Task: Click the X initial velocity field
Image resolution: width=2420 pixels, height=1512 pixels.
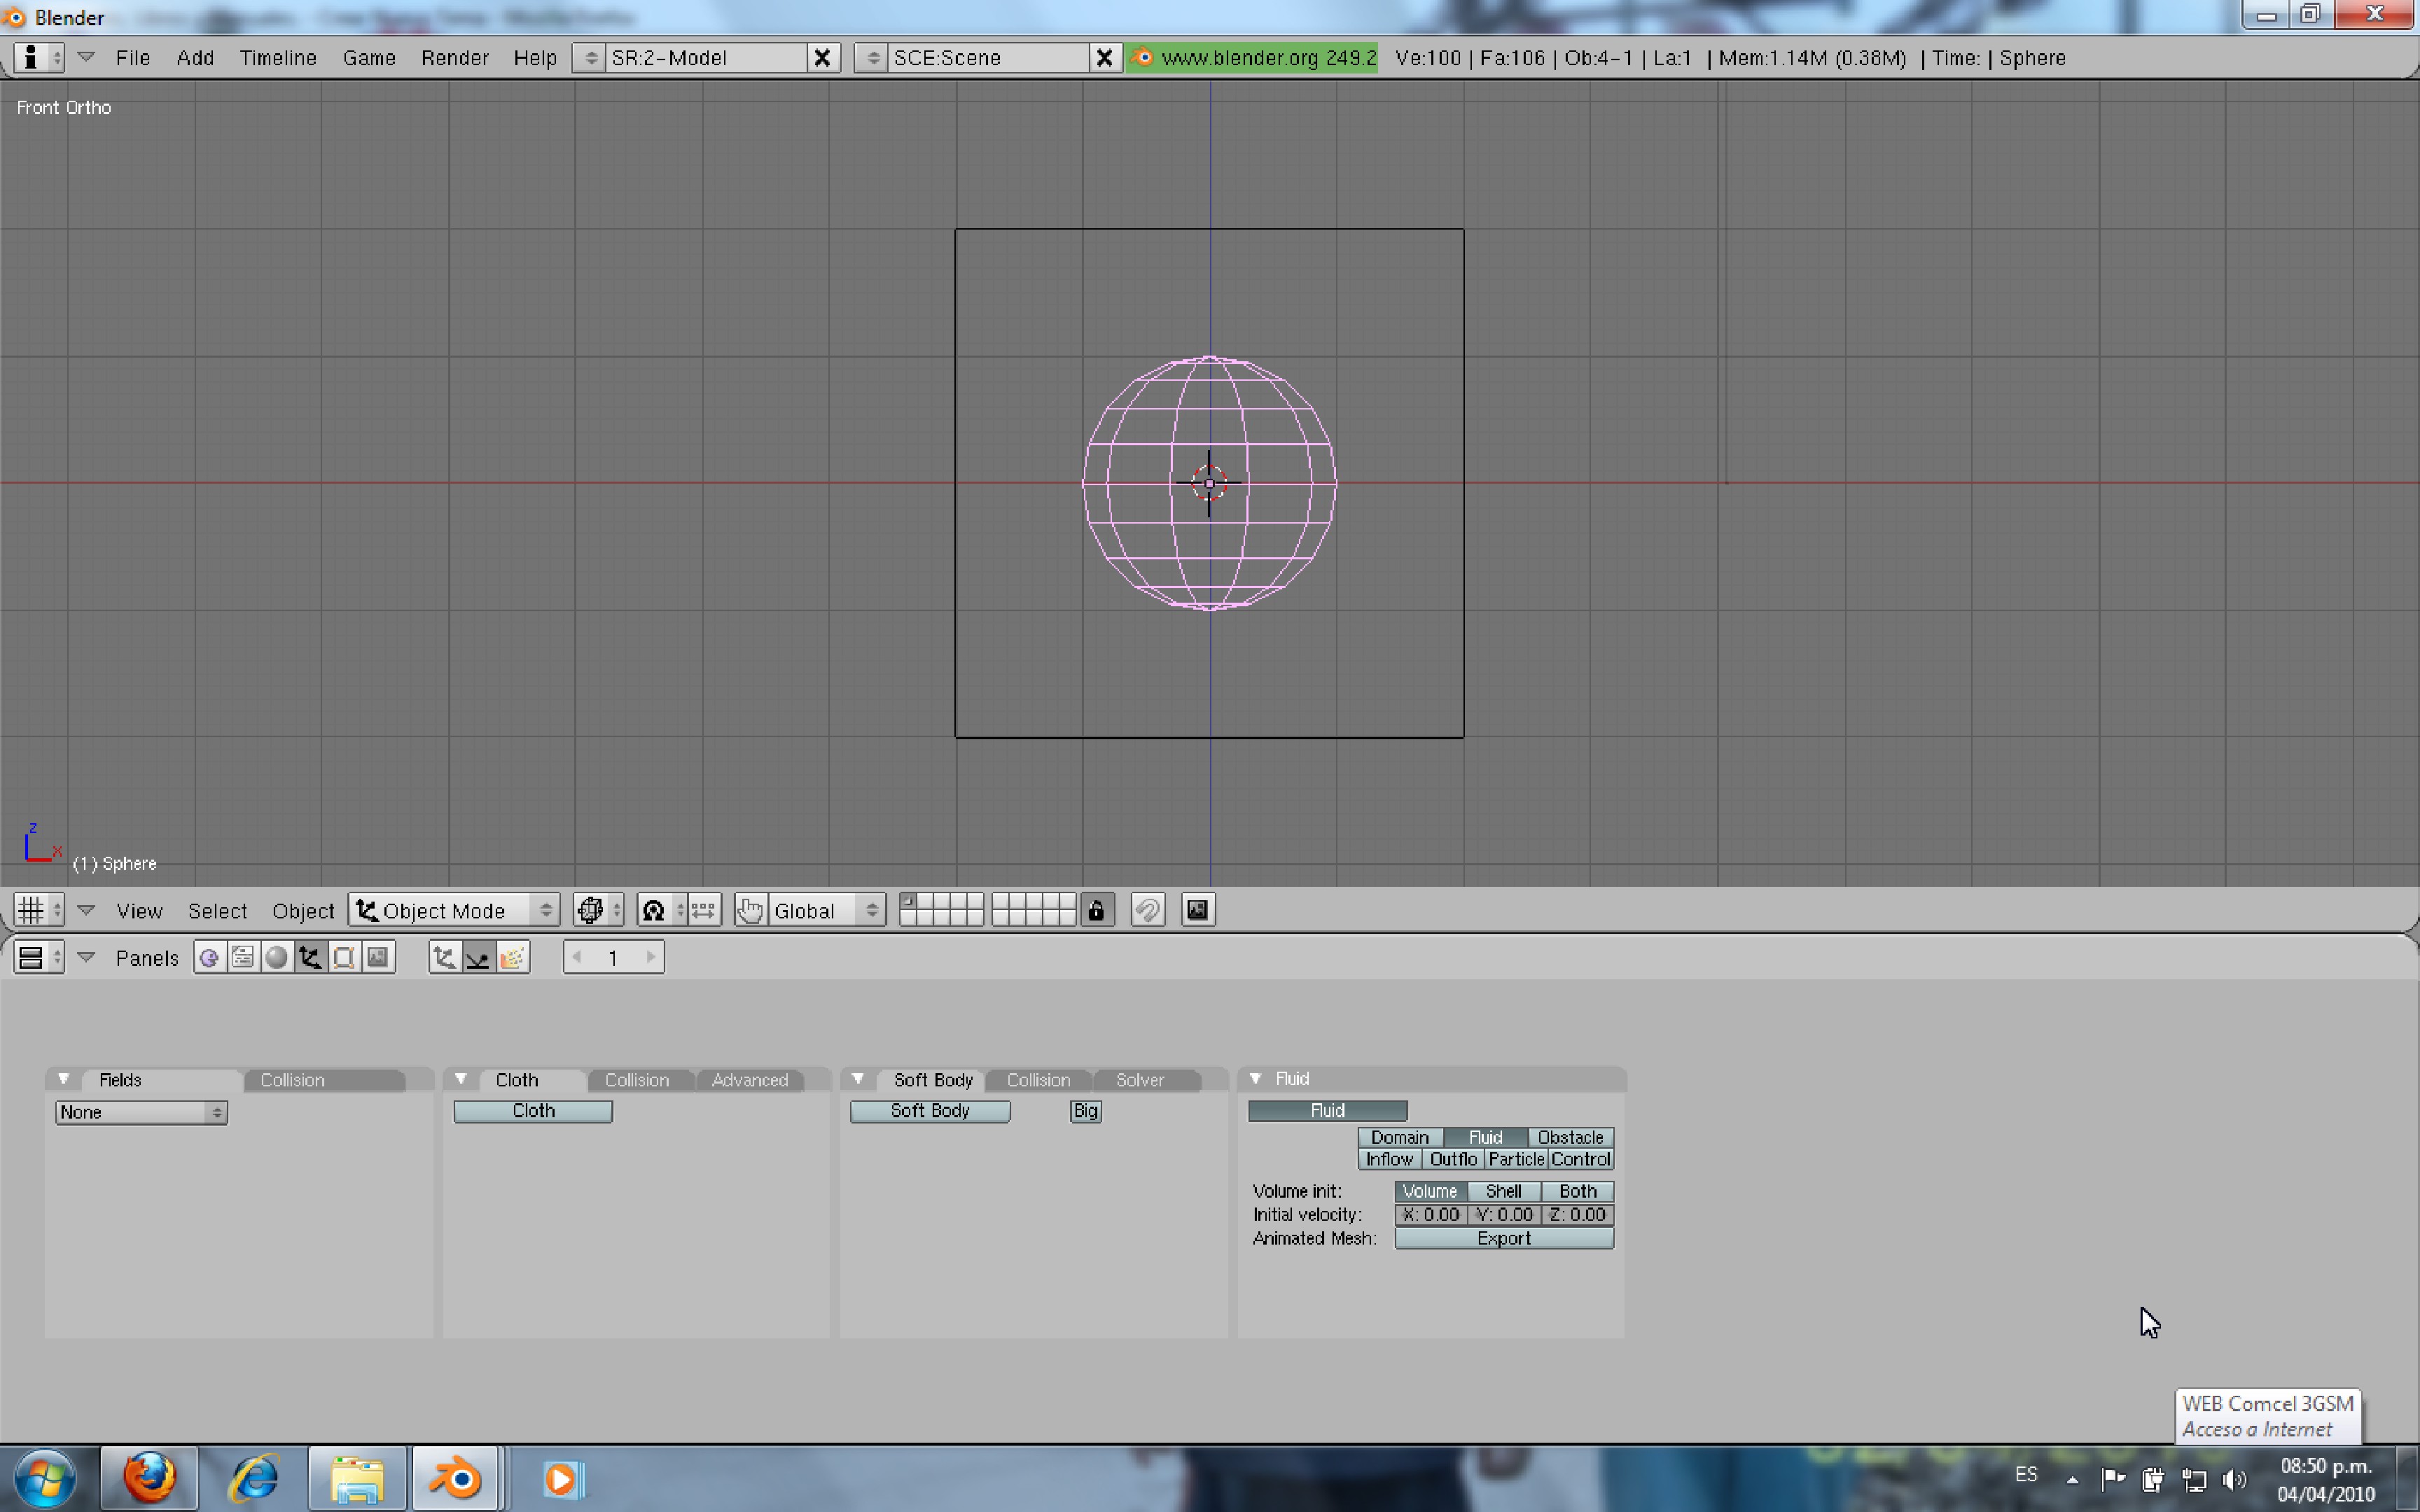Action: (x=1430, y=1214)
